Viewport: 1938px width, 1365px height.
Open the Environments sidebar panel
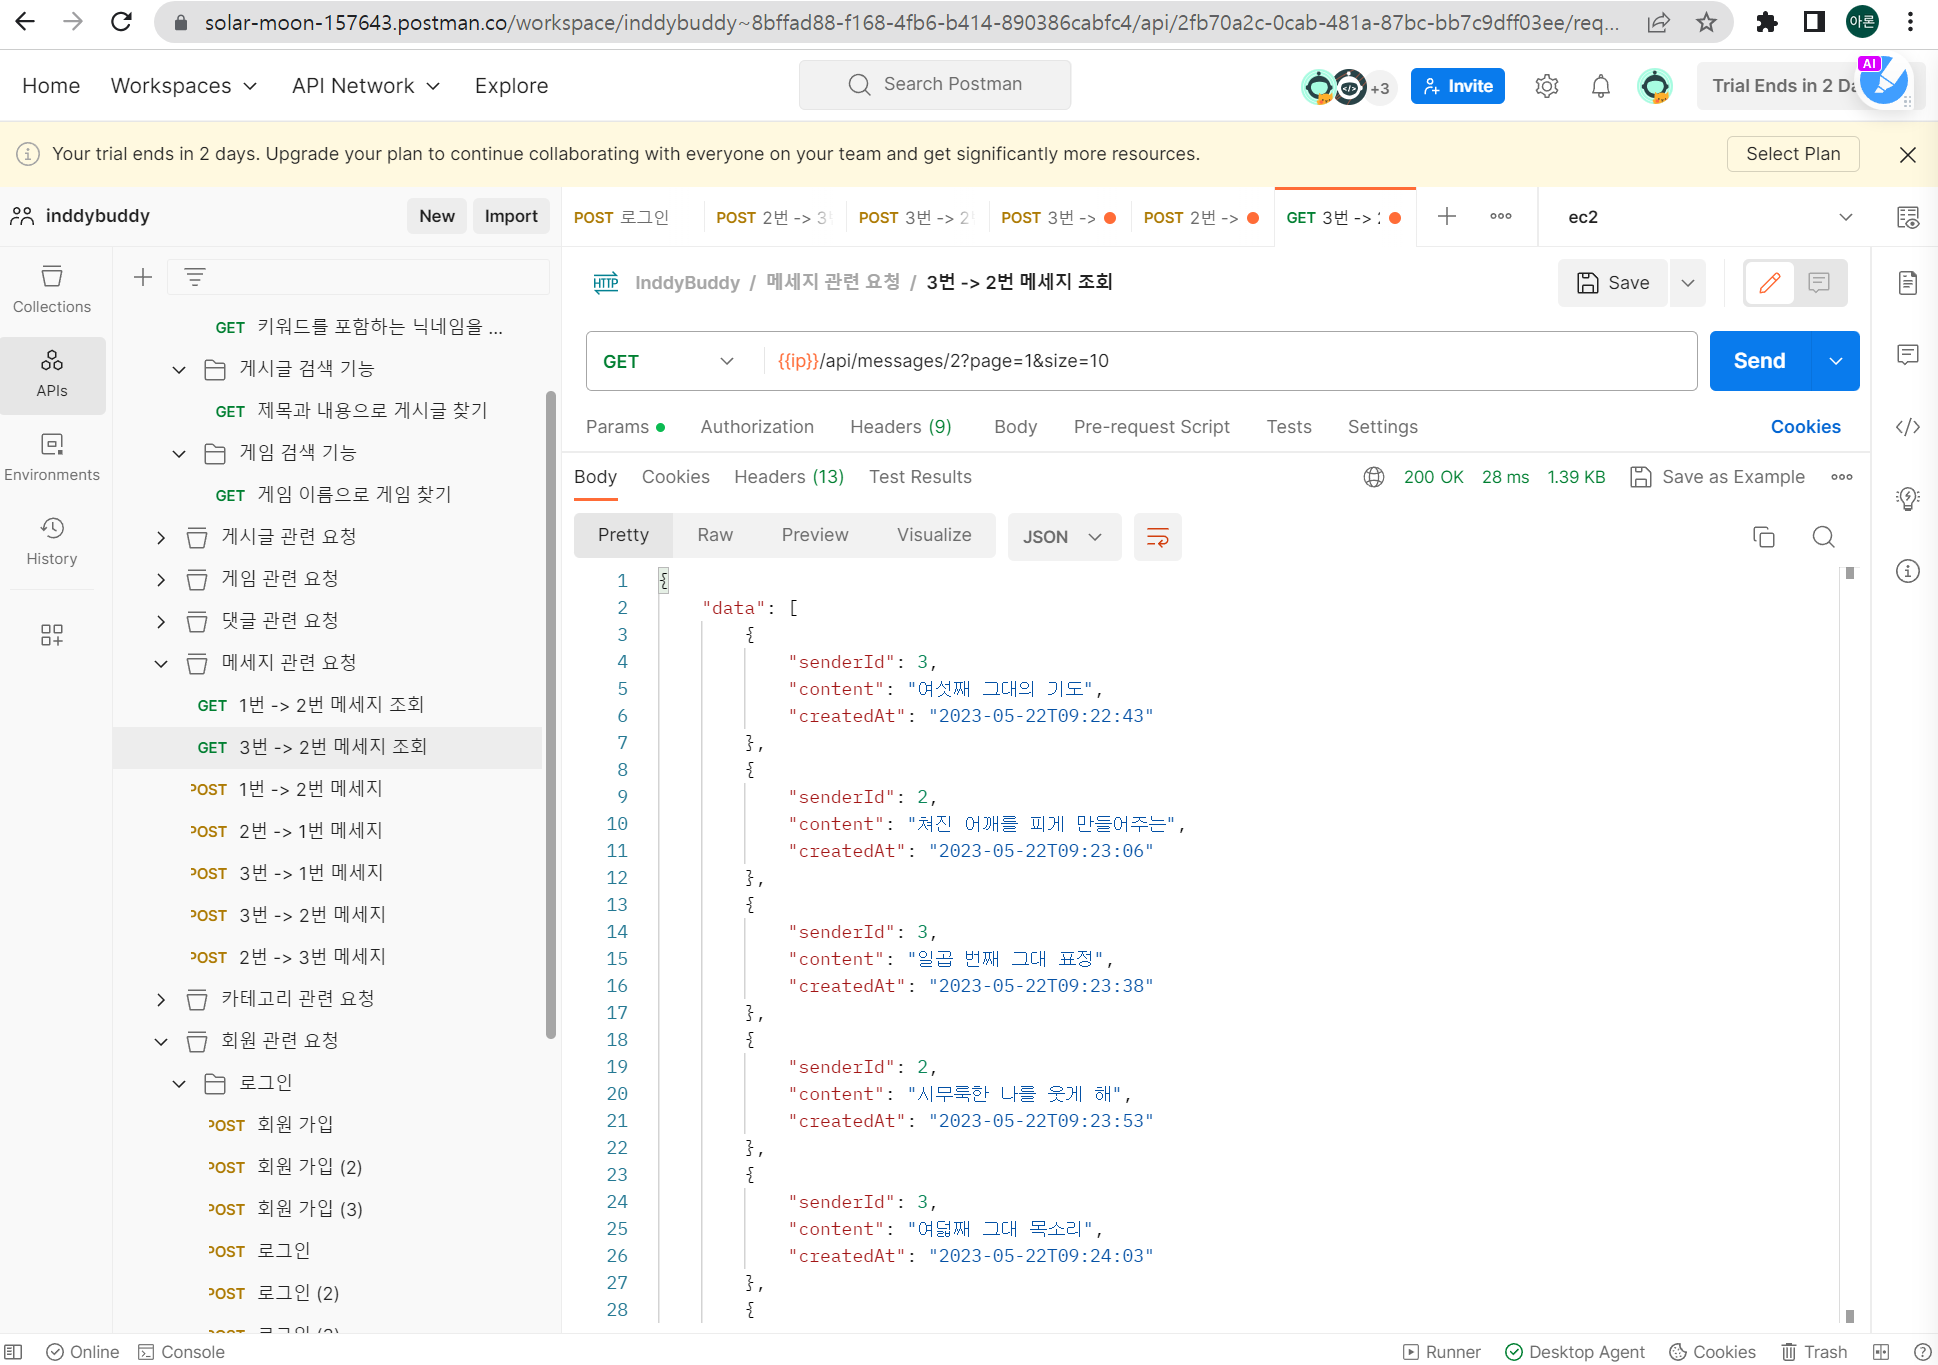click(52, 457)
